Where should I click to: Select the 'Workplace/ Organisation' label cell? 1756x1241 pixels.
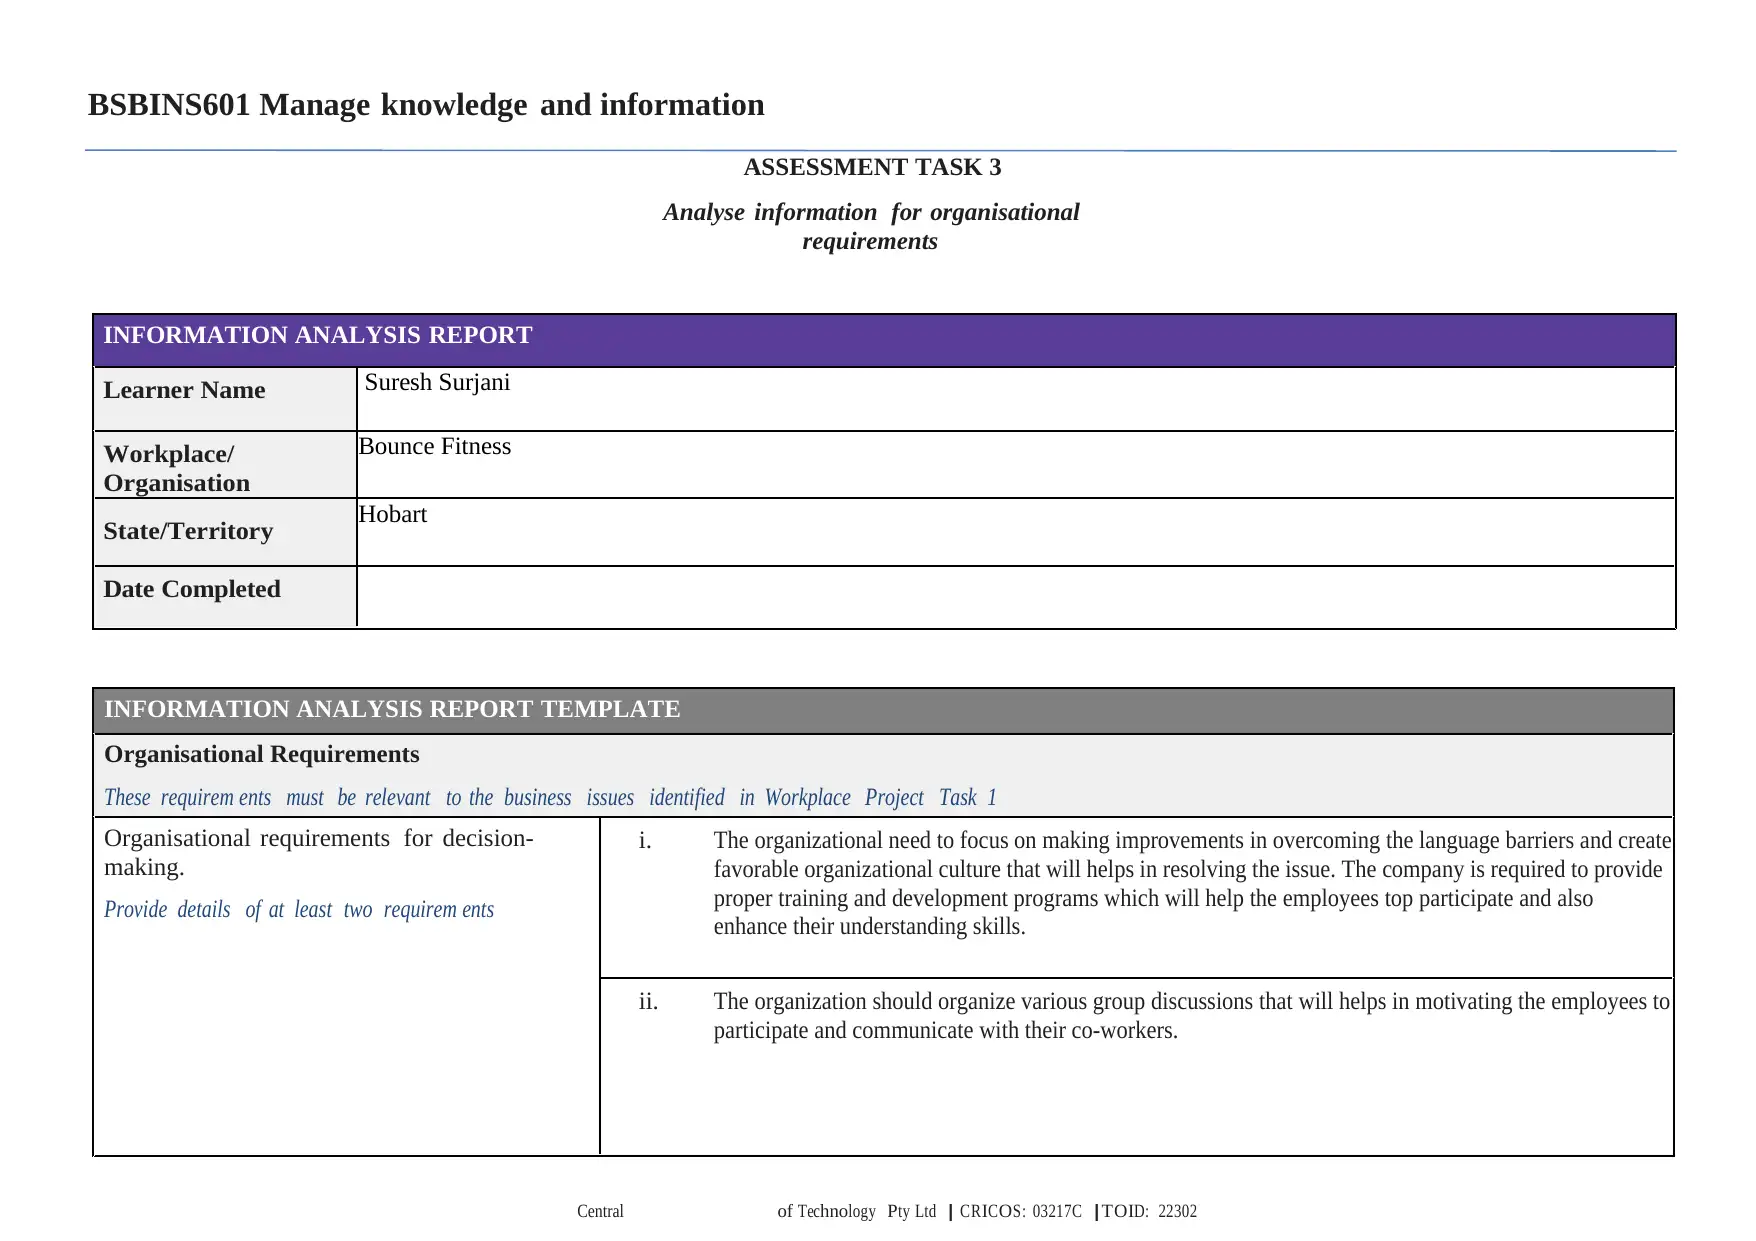[225, 465]
